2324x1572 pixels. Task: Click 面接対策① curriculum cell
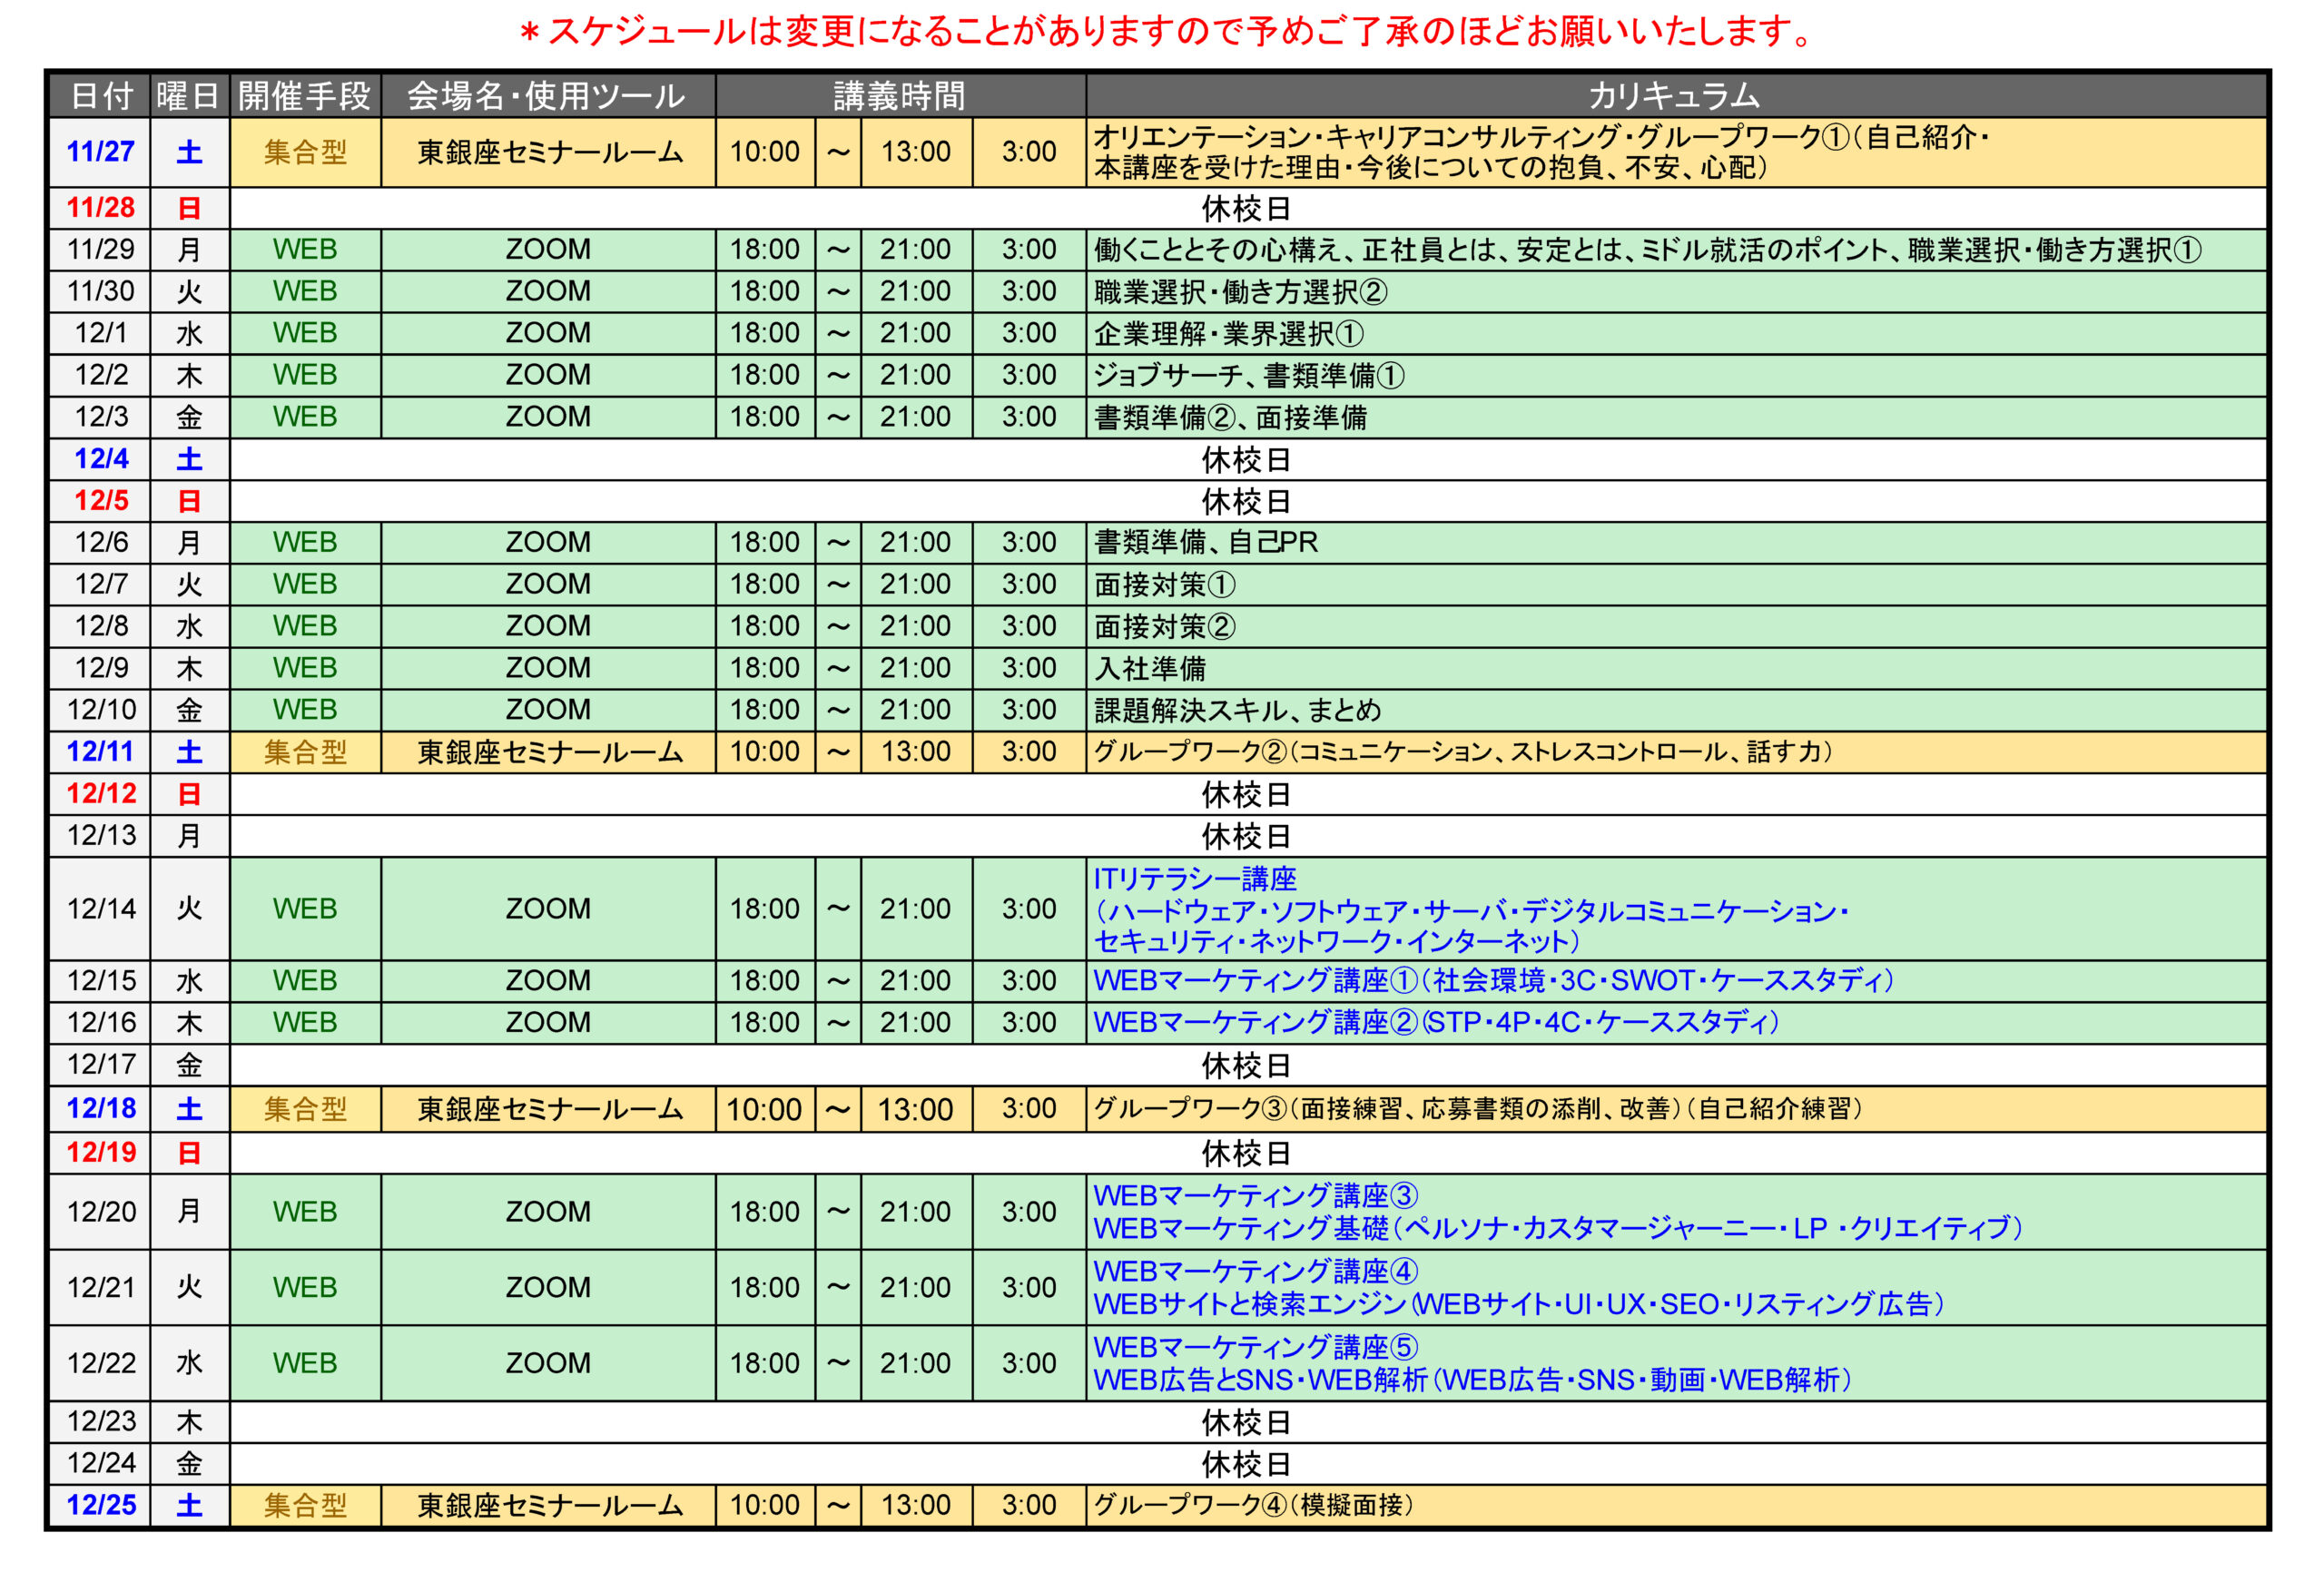point(1675,584)
